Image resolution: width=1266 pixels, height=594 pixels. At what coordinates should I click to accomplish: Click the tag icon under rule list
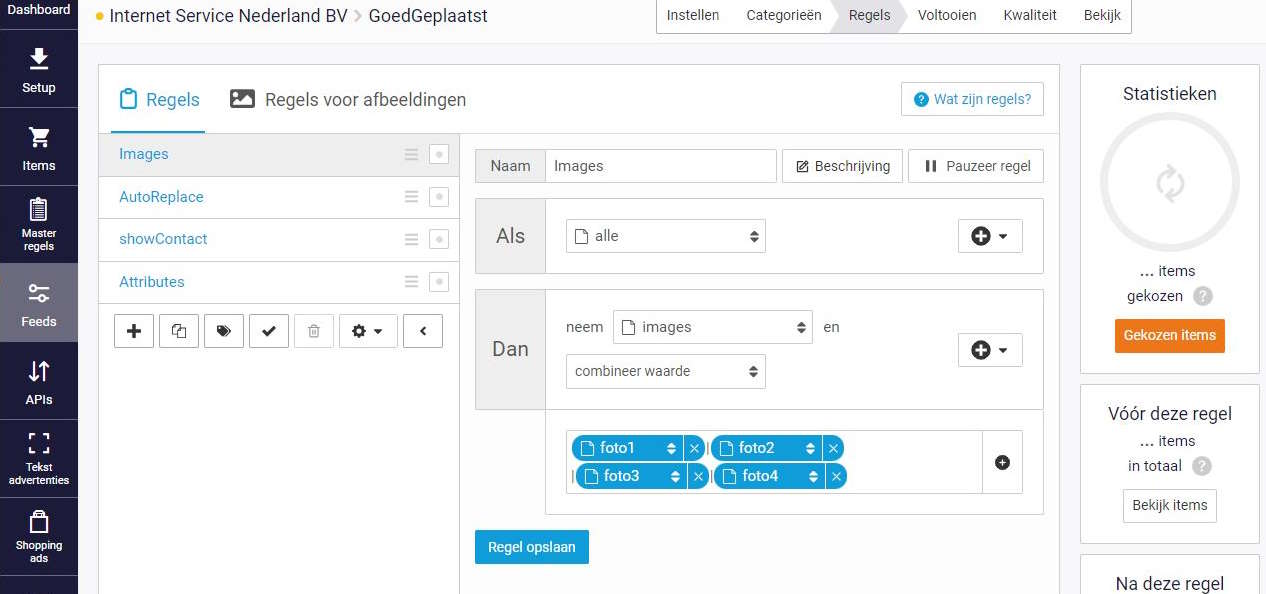224,331
